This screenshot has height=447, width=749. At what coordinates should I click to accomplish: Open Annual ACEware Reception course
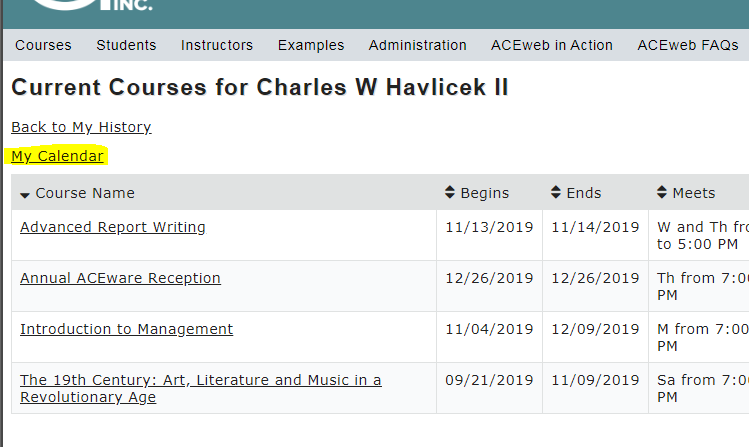pos(120,278)
